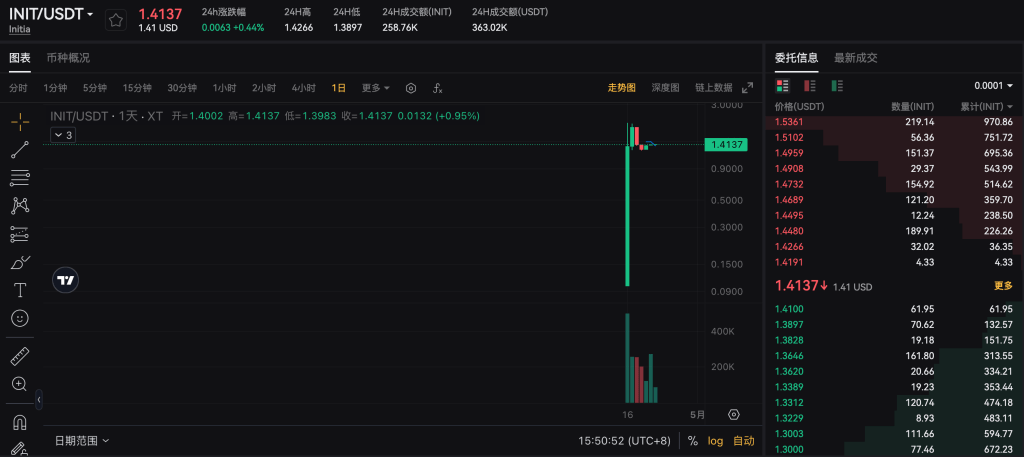Switch to 走势图 basic chart view
The width and height of the screenshot is (1024, 457).
tap(622, 87)
